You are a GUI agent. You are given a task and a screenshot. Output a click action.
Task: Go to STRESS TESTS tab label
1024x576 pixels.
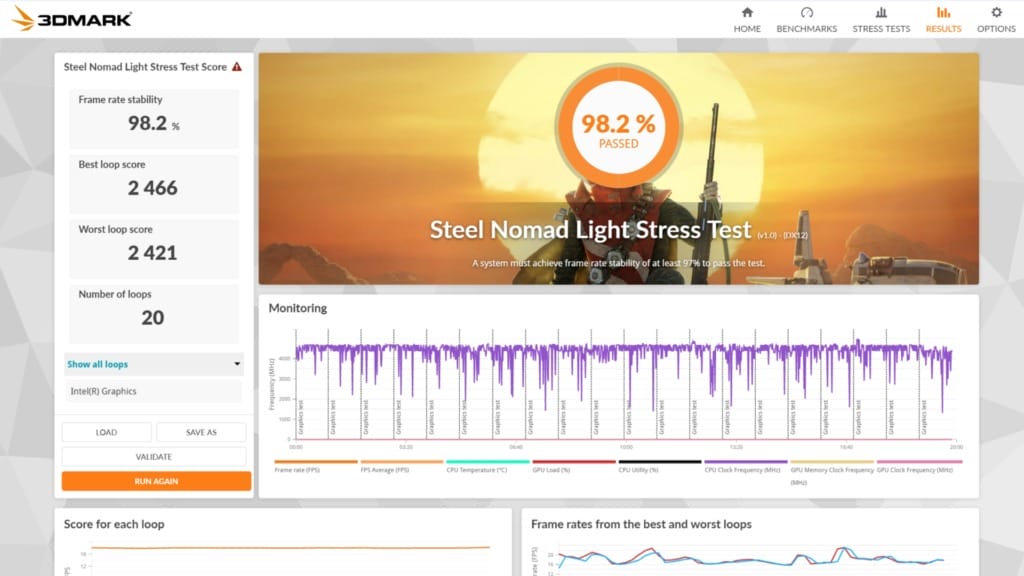[881, 29]
